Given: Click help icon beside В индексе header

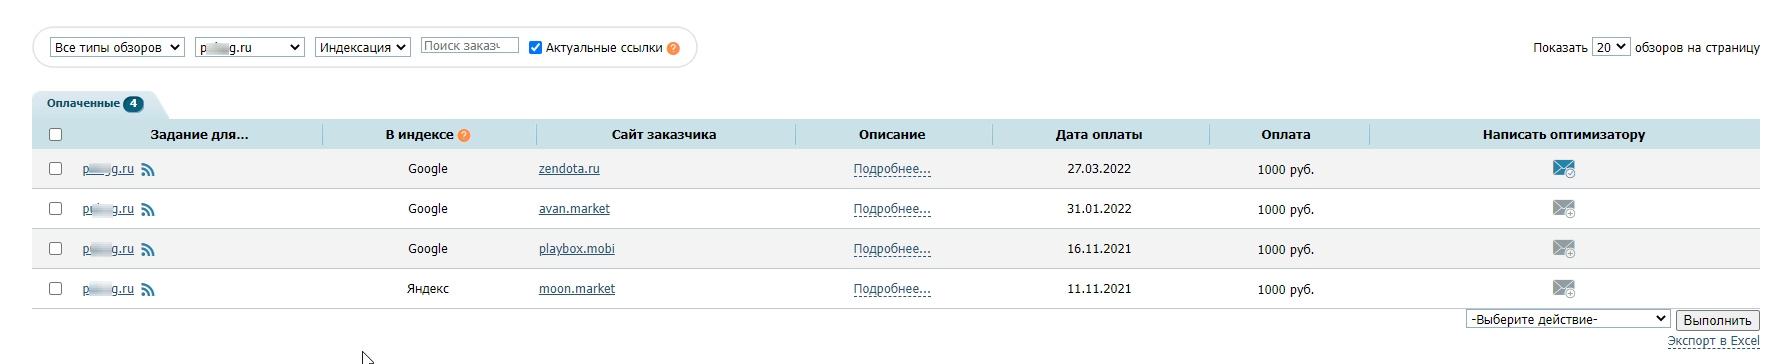Looking at the screenshot, I should click(x=464, y=135).
